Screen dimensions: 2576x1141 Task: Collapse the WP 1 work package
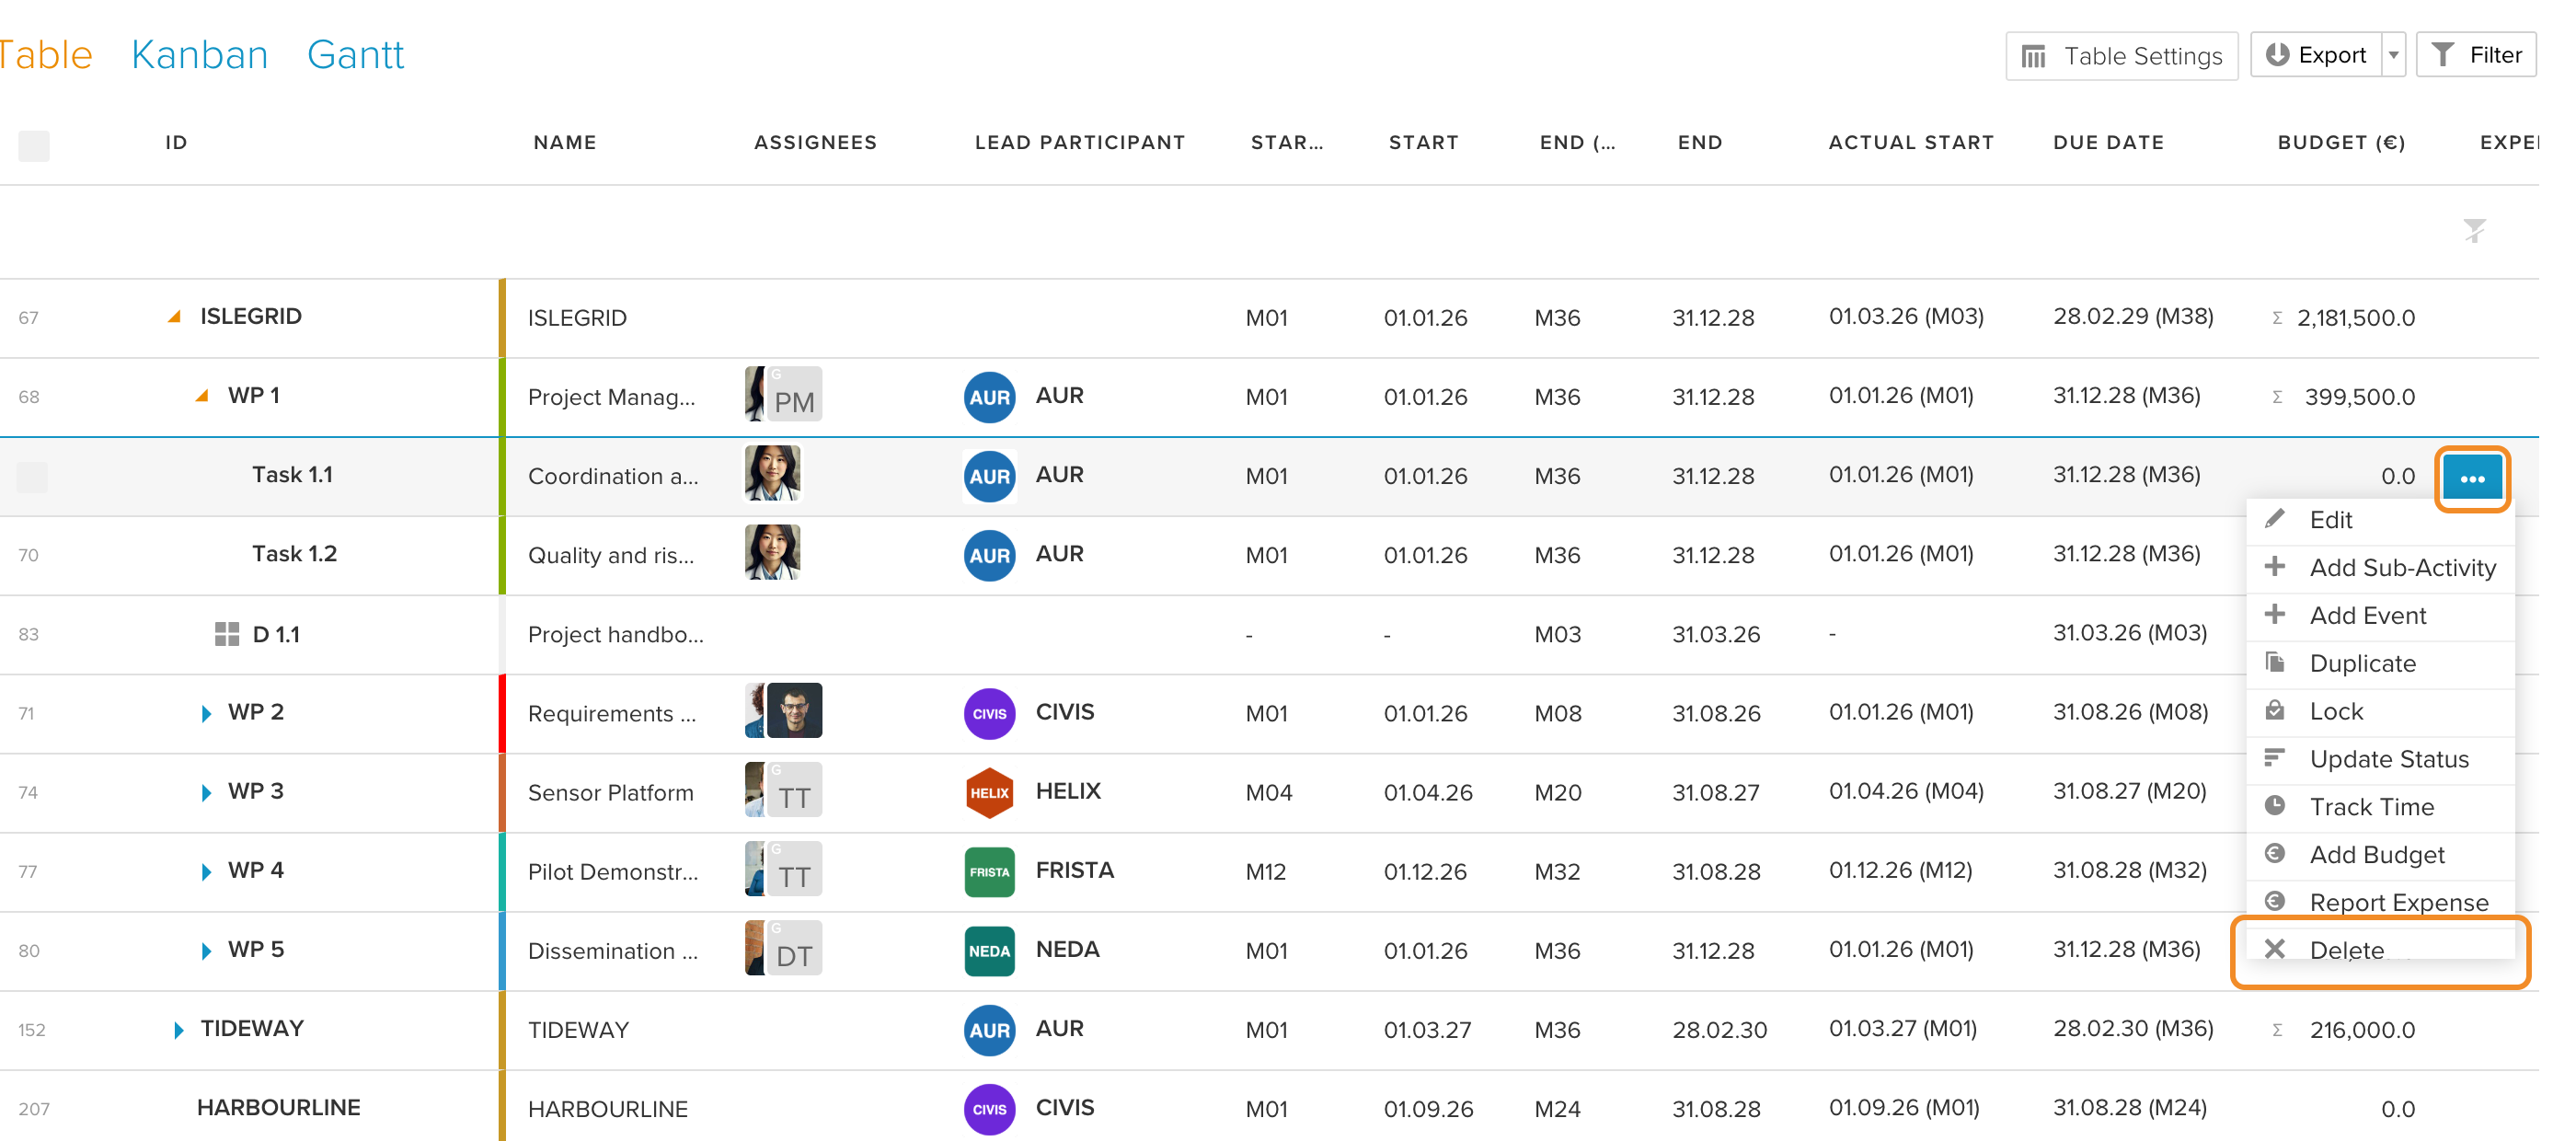[x=202, y=395]
